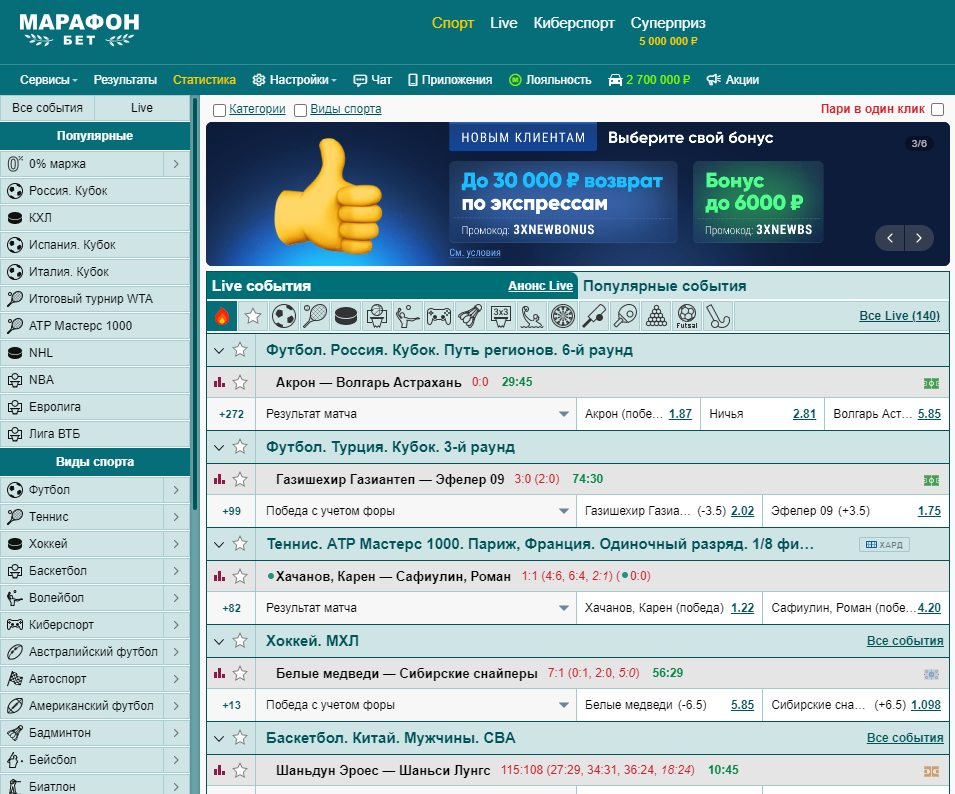Filter live events by darts board icon
Image resolution: width=955 pixels, height=794 pixels.
pos(563,316)
